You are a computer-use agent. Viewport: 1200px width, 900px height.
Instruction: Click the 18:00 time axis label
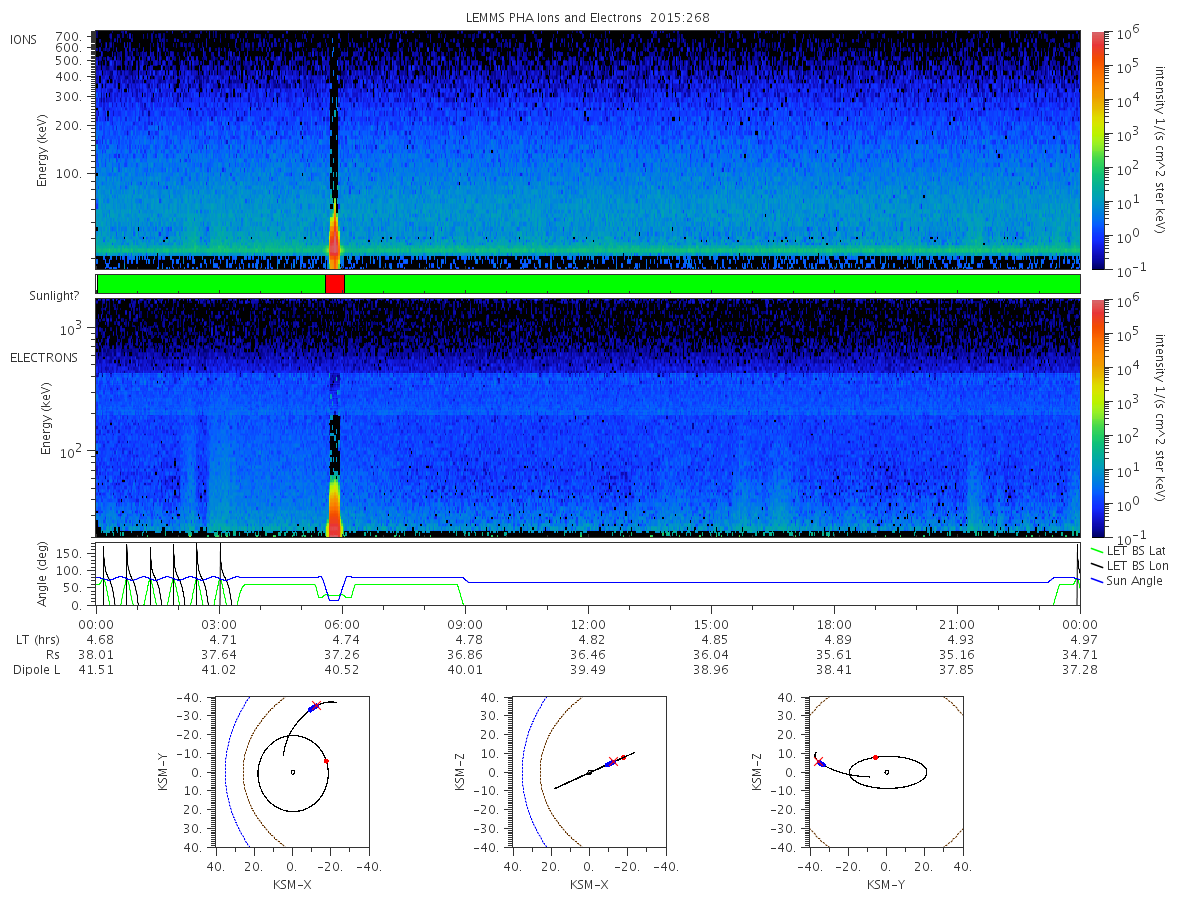pyautogui.click(x=834, y=624)
